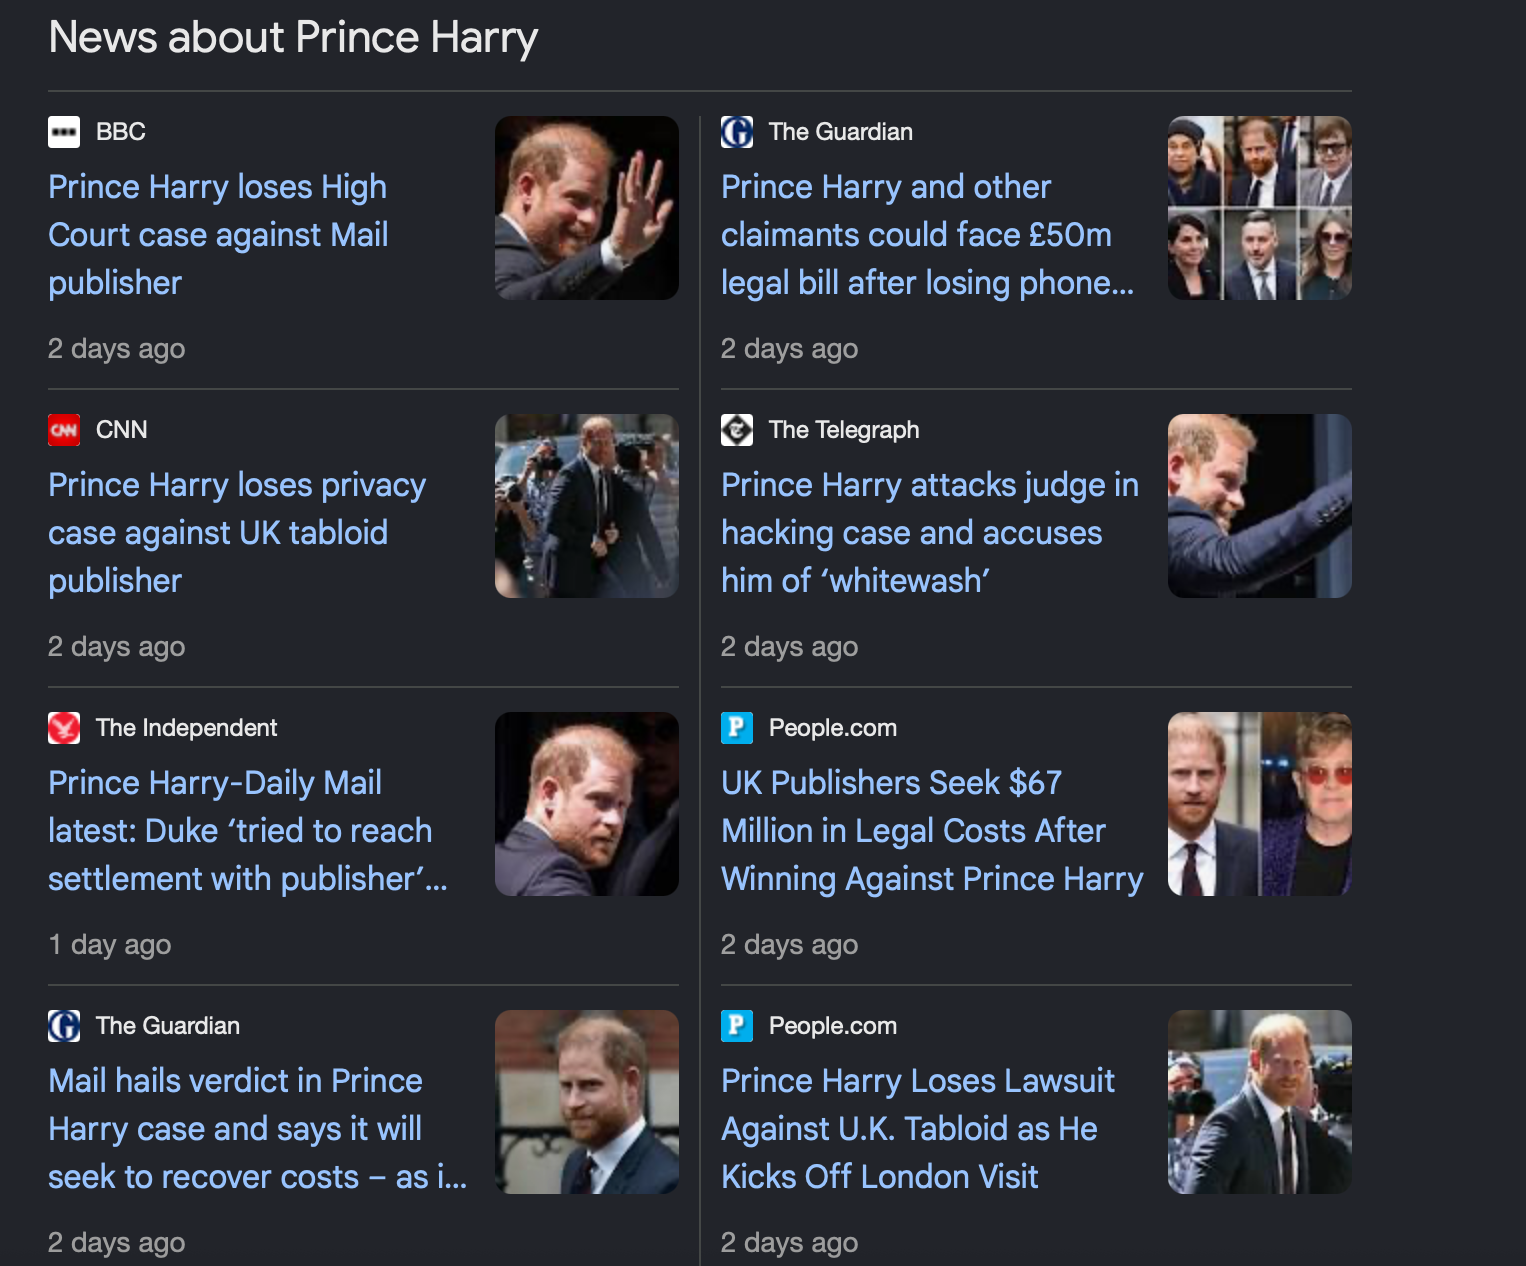Open BBC article on High Court case

[x=218, y=235]
